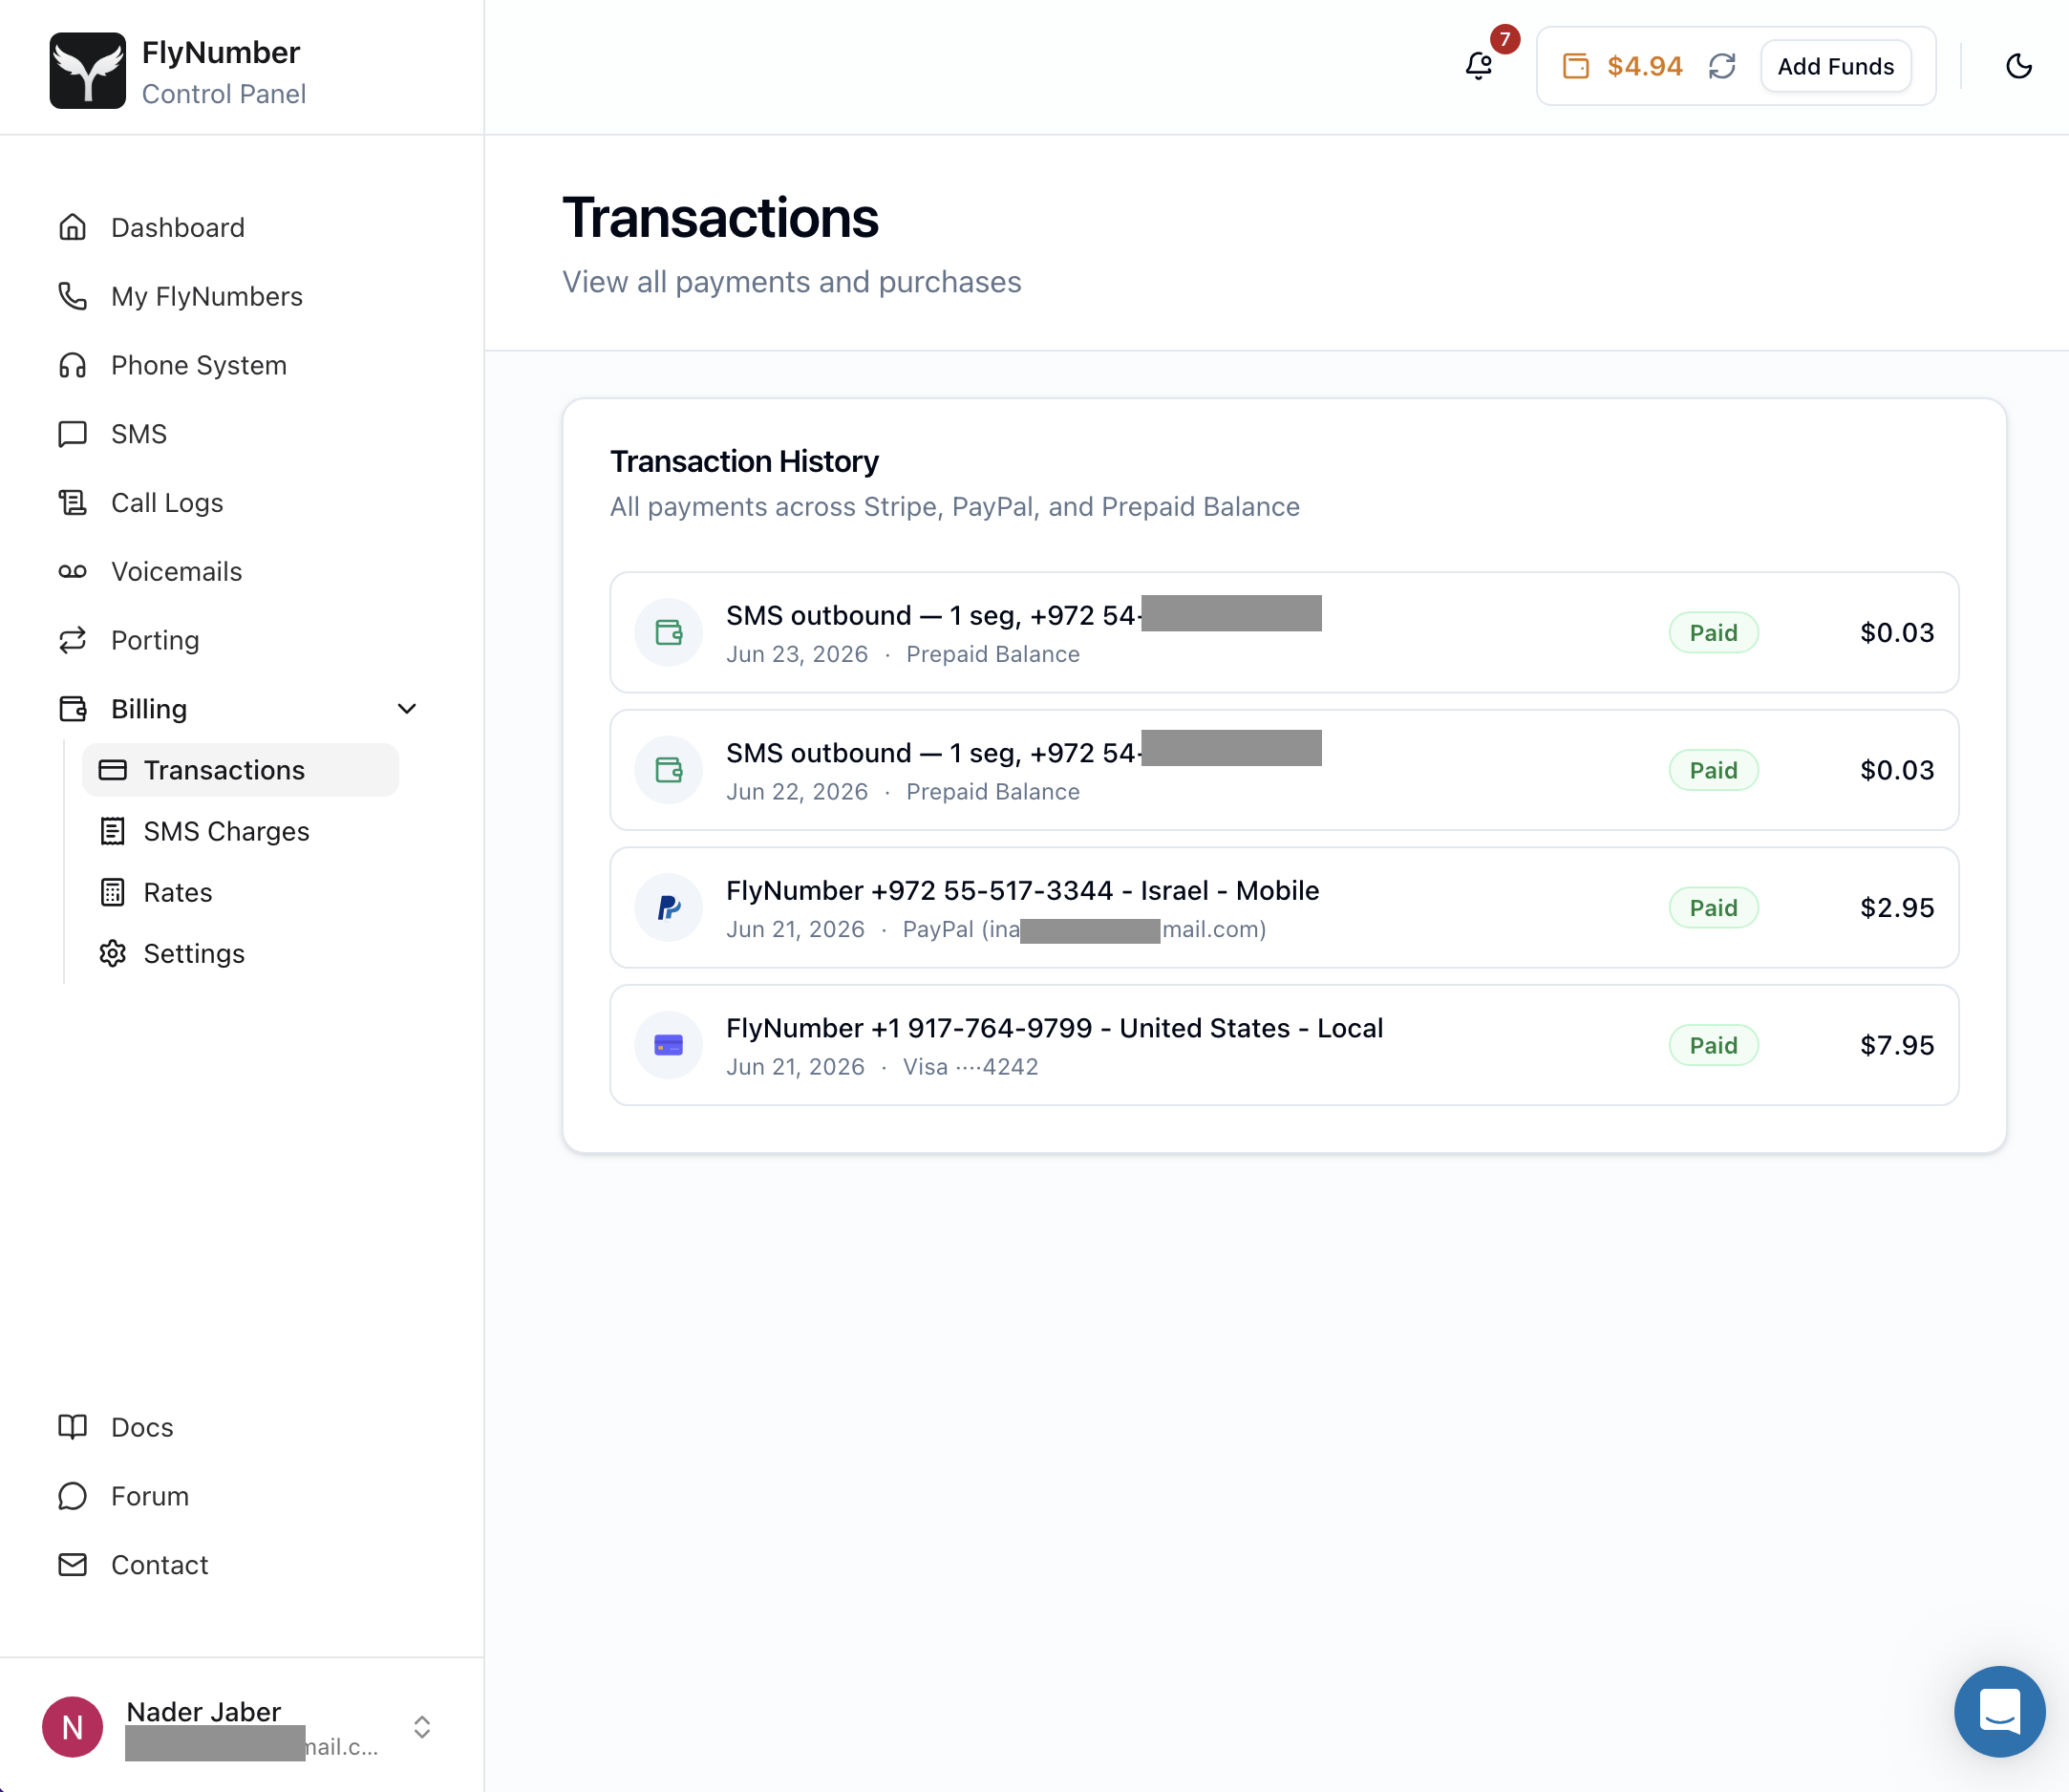Click the Voicemails tape icon
Viewport: 2069px width, 1792px height.
[72, 571]
